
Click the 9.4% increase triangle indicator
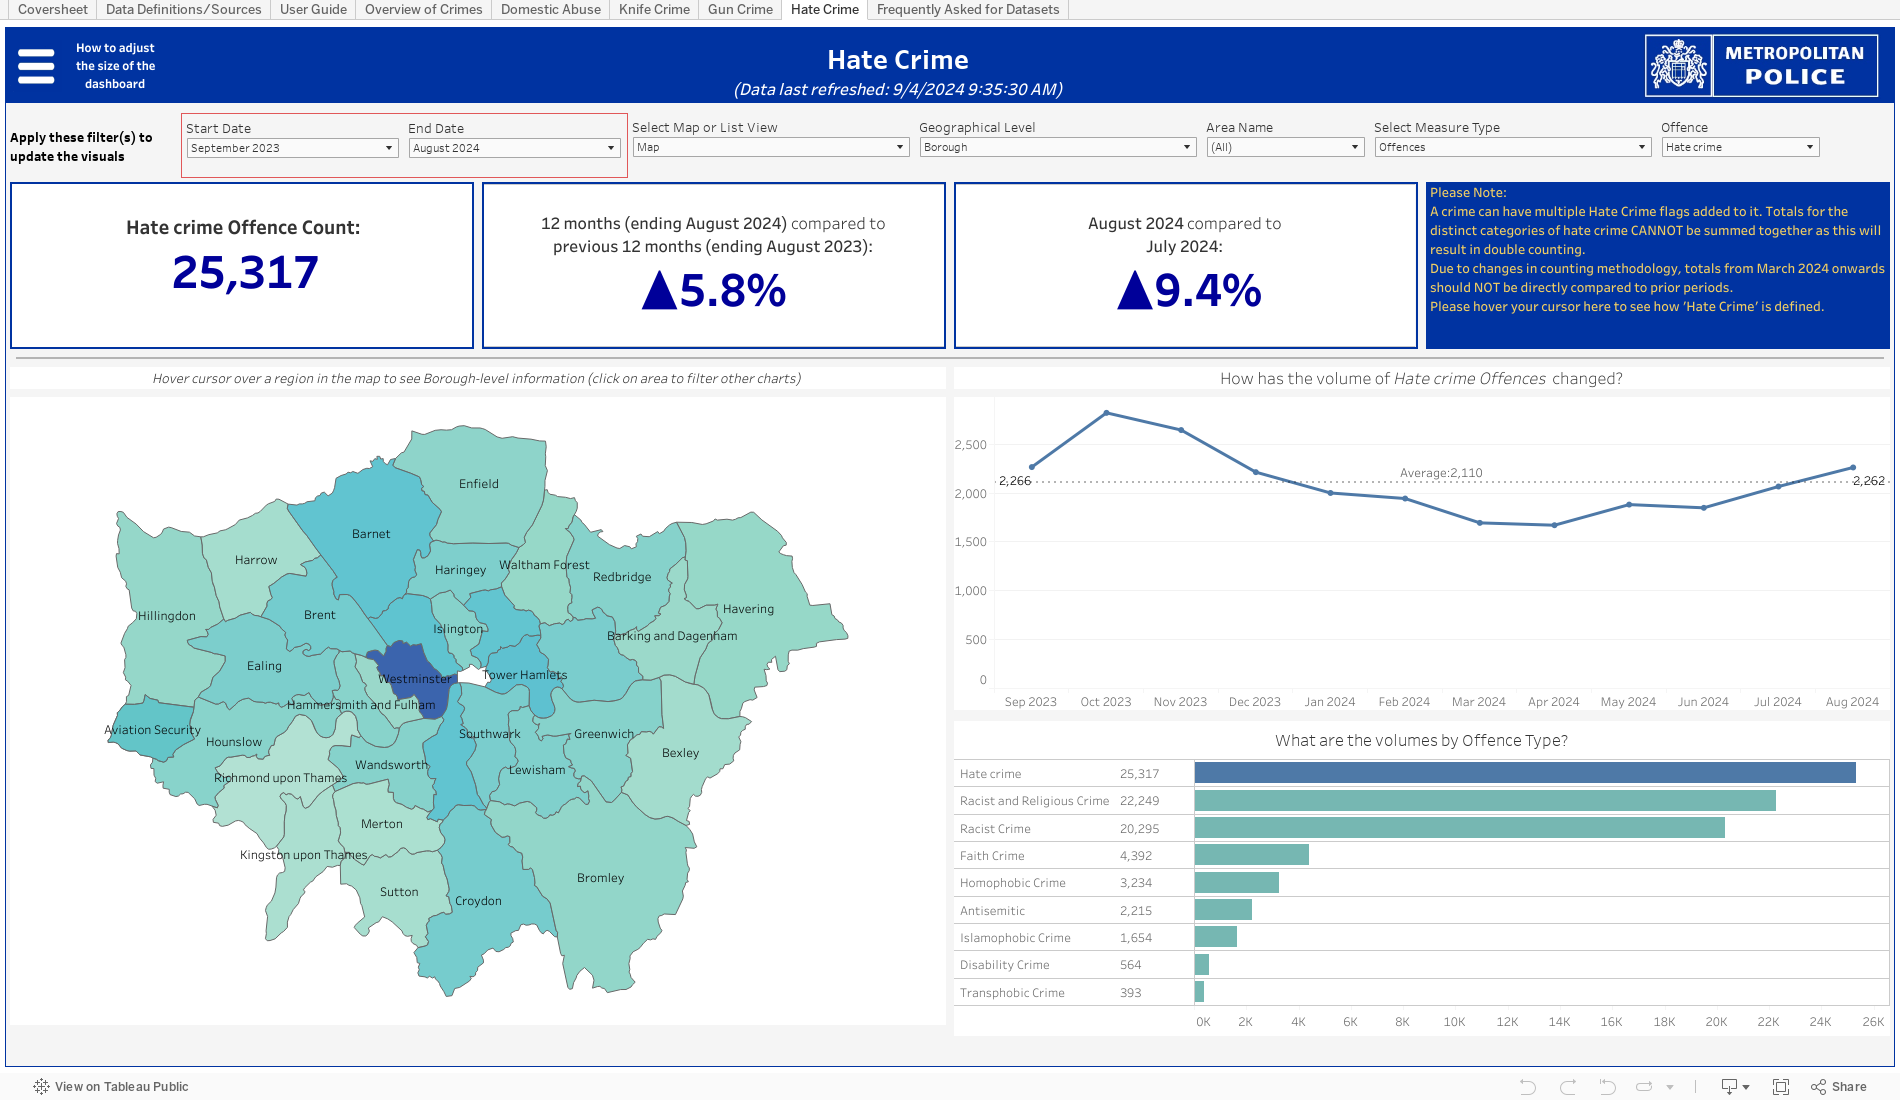click(x=1134, y=290)
